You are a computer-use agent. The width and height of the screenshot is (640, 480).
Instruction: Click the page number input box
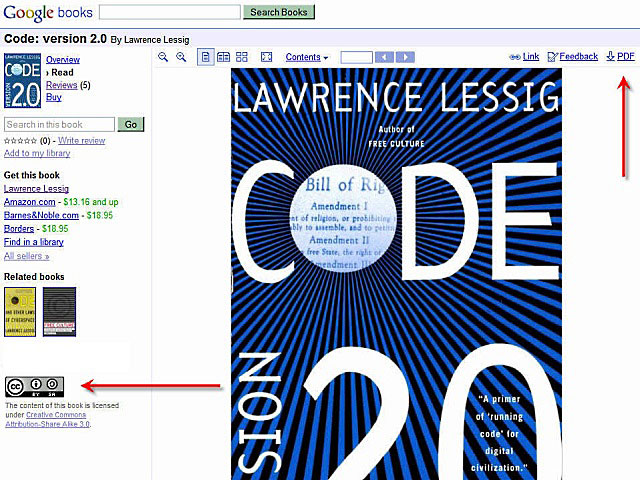356,57
